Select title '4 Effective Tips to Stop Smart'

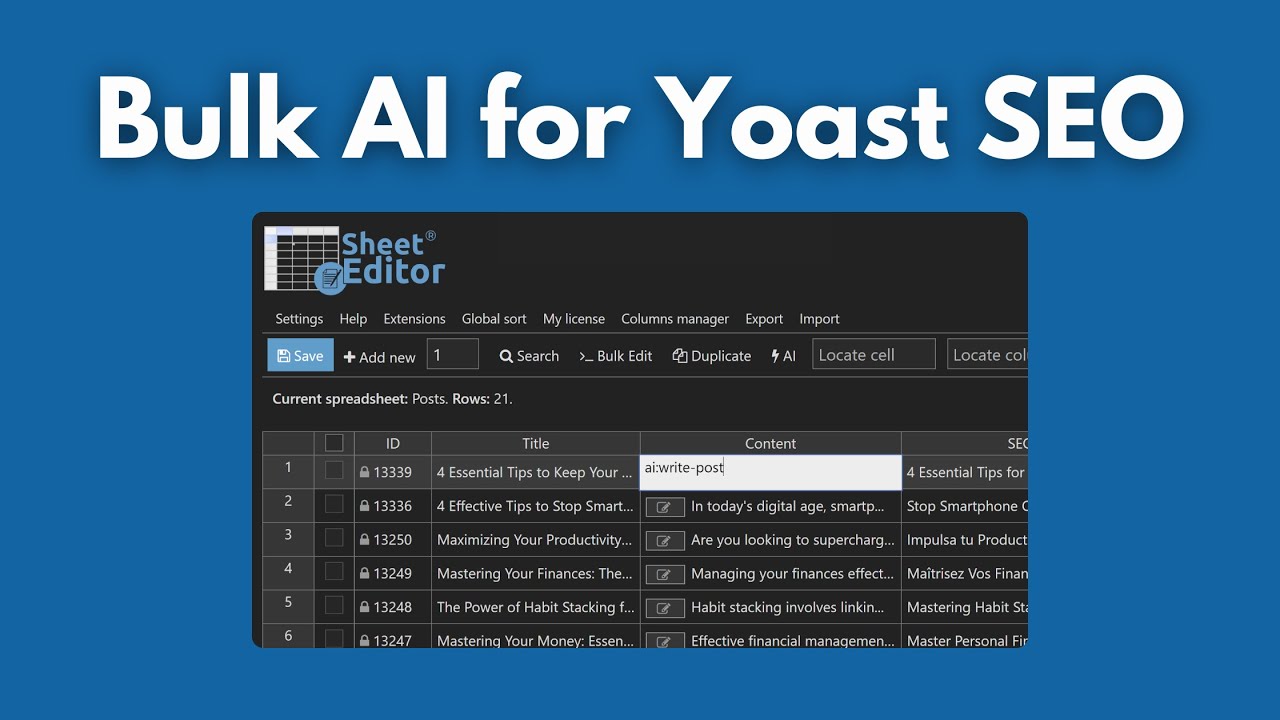pyautogui.click(x=535, y=506)
